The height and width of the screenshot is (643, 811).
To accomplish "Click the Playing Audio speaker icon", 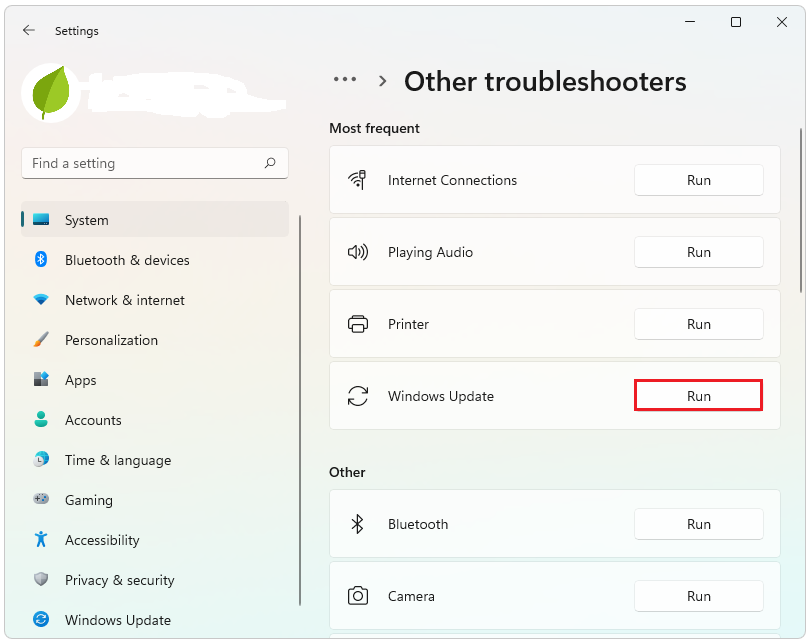I will tap(357, 252).
